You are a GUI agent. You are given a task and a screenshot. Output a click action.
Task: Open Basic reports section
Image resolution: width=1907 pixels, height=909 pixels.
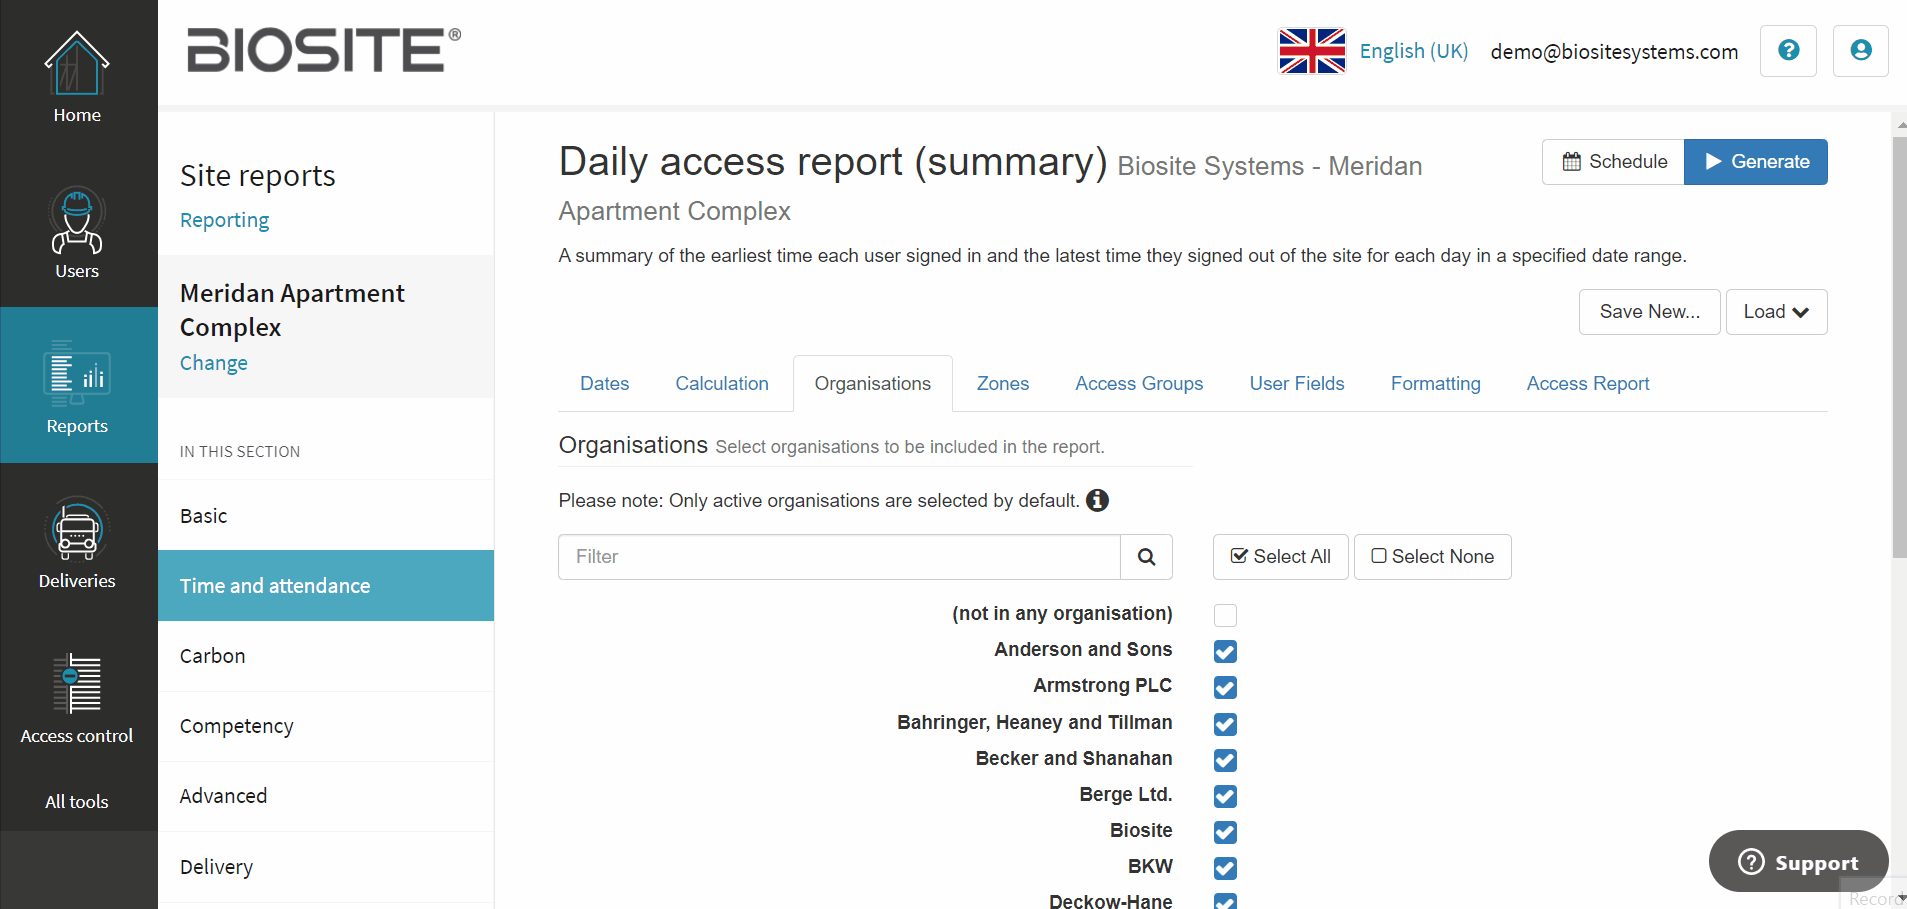pos(326,516)
